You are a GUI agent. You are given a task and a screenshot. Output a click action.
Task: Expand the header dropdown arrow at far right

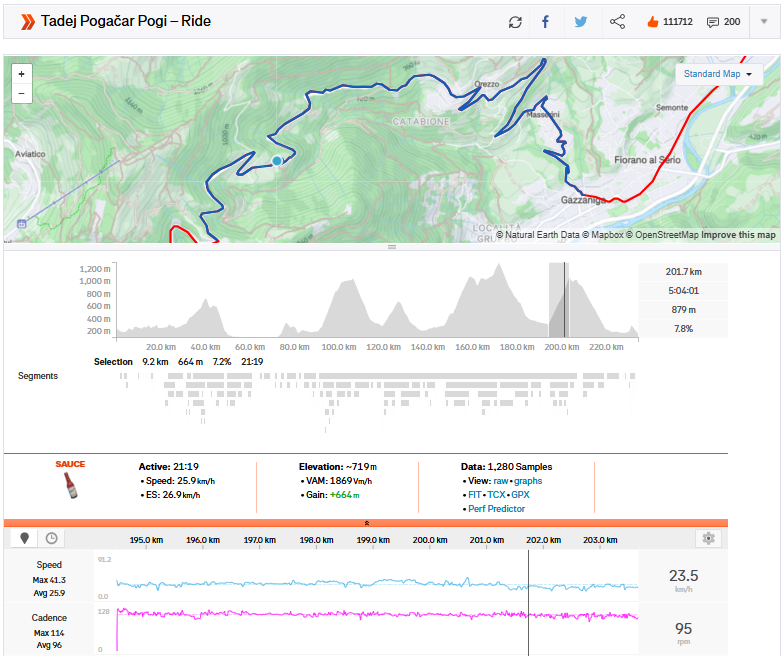pos(763,22)
